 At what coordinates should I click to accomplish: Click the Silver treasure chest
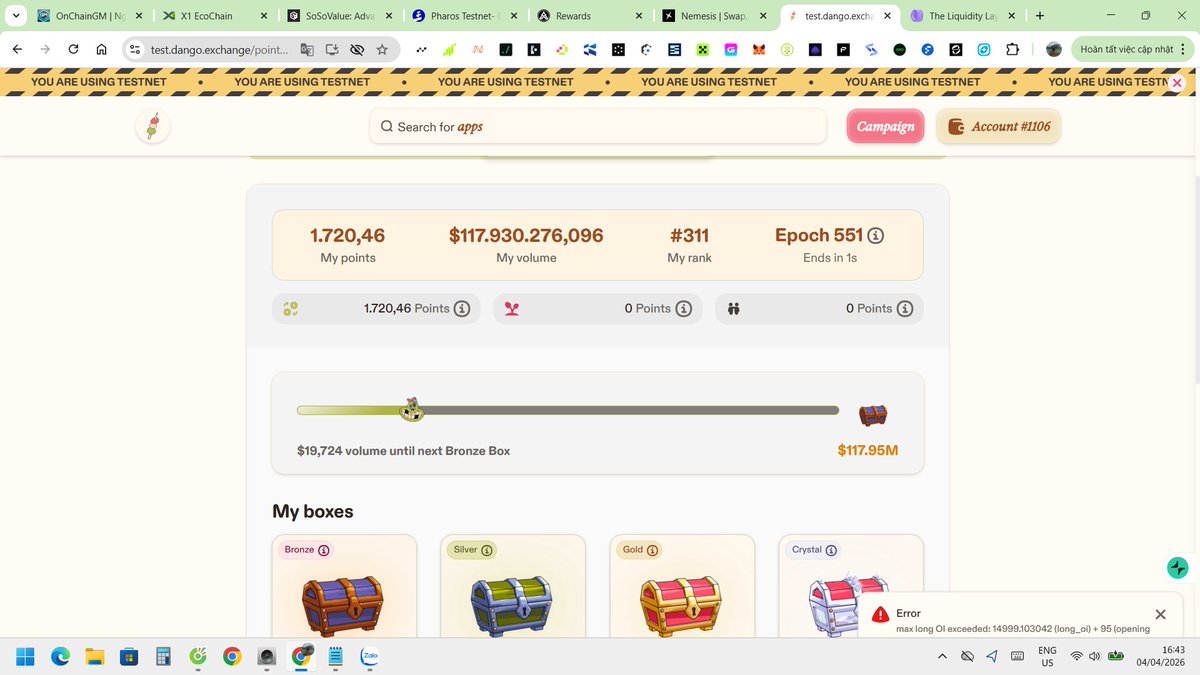coord(512,604)
